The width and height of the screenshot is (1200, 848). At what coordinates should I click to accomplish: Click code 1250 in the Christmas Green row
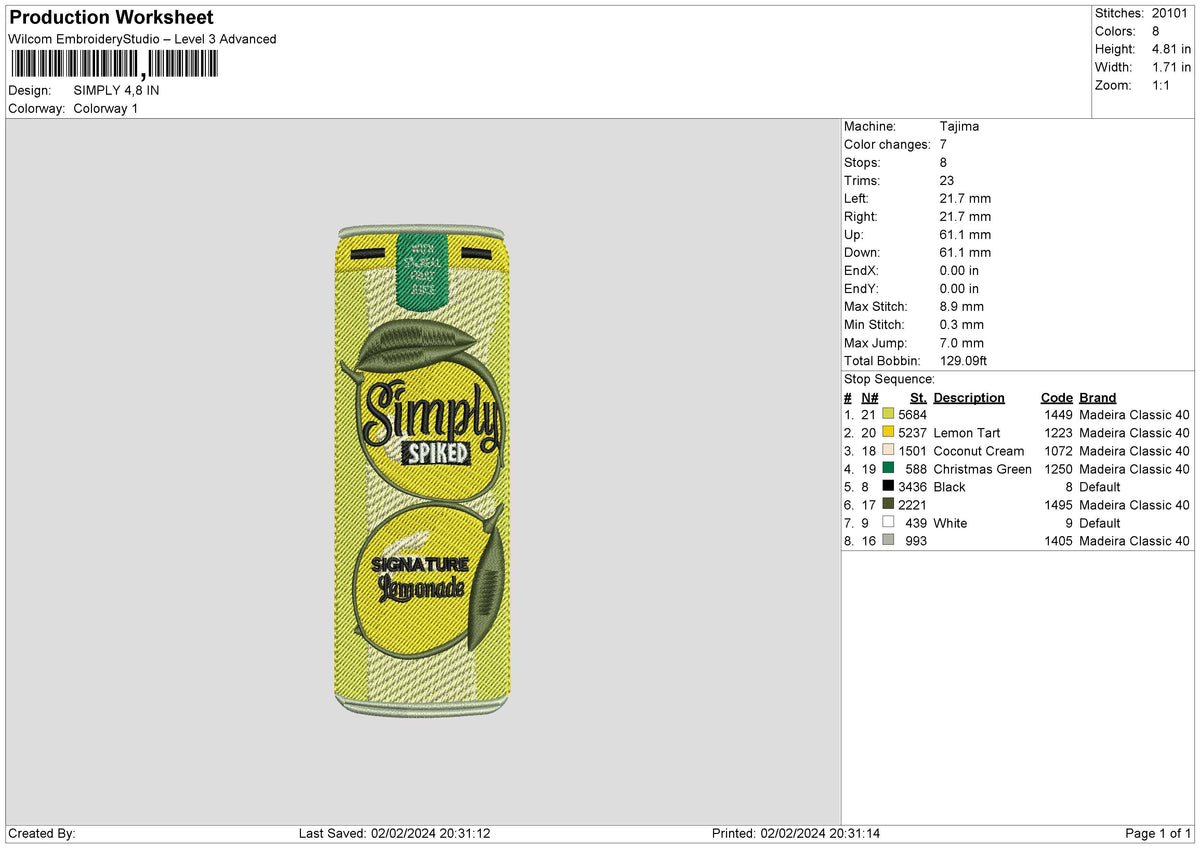pyautogui.click(x=1058, y=469)
